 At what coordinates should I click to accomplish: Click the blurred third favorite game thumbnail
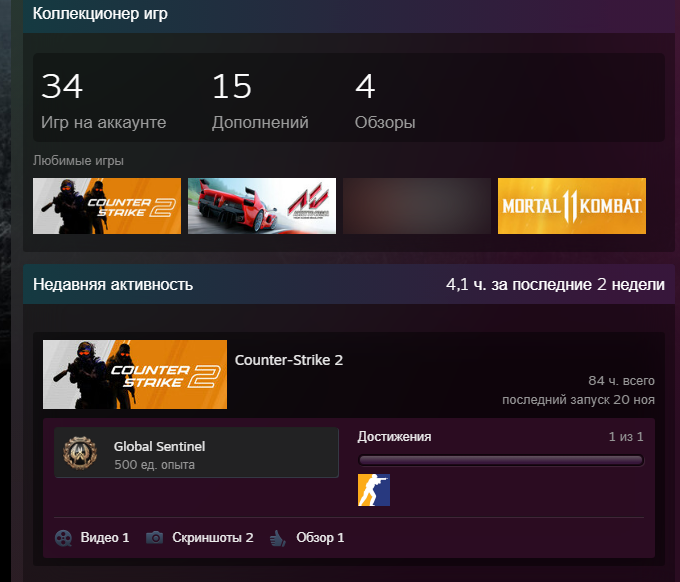point(417,206)
